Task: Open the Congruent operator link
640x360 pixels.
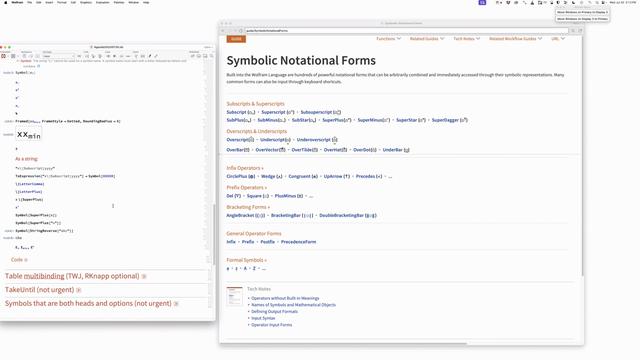Action: 303,176
